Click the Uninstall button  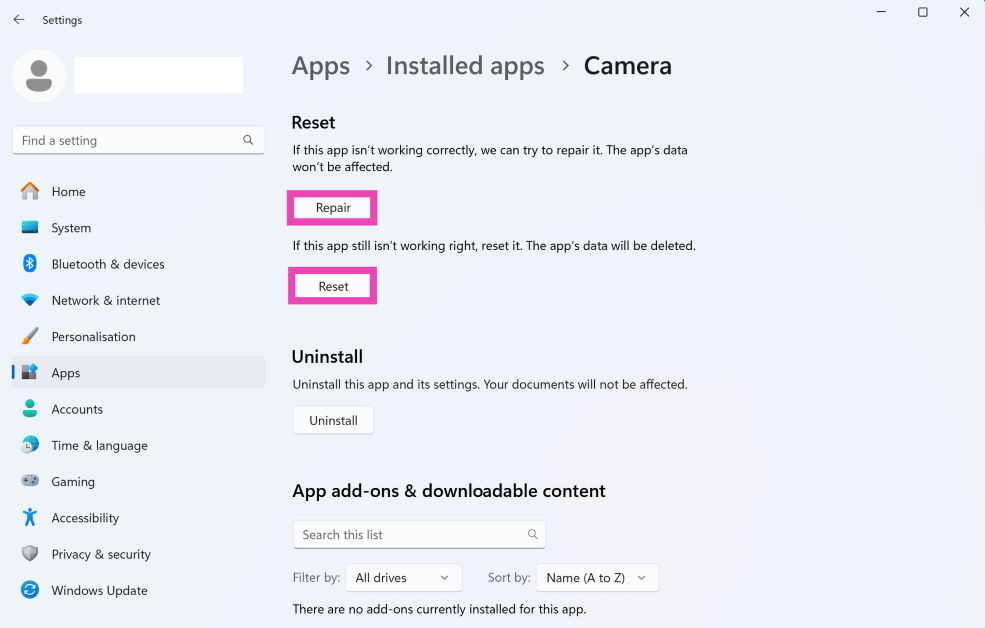[333, 421]
